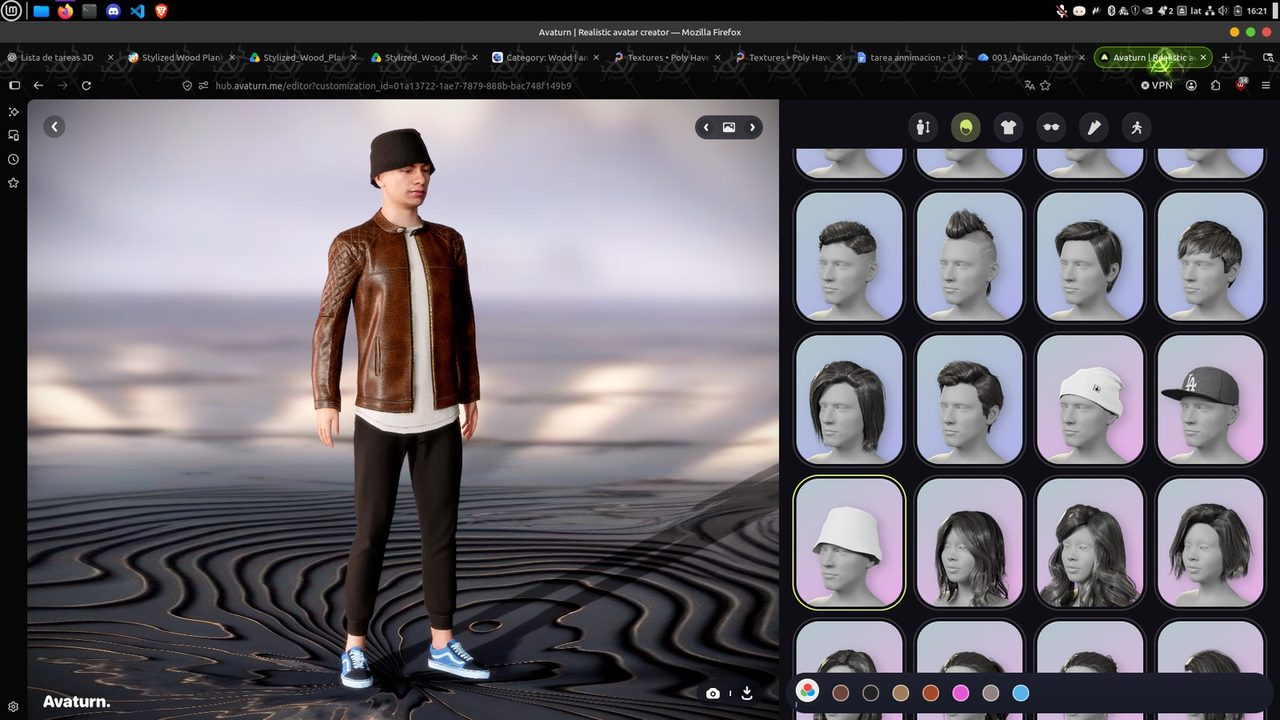Open the face makeup brush category
This screenshot has height=720, width=1280.
[1093, 127]
